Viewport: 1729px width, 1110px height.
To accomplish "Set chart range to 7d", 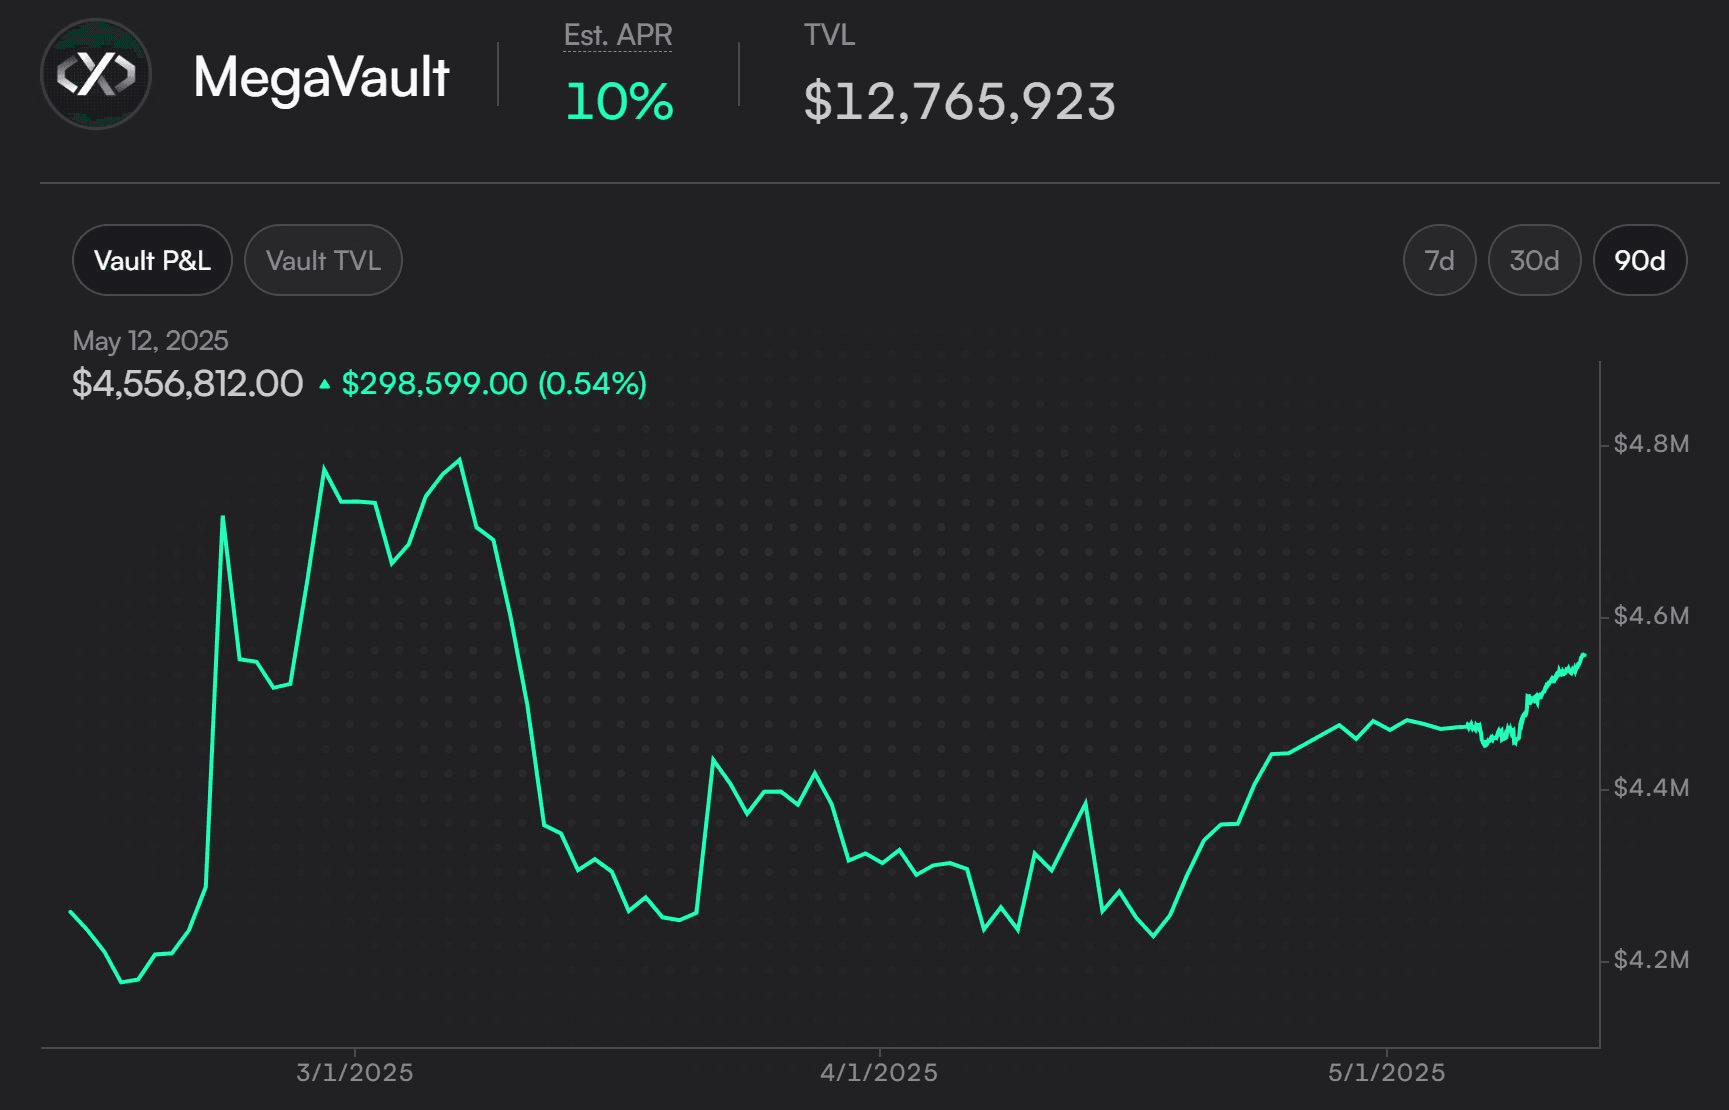I will [x=1439, y=260].
